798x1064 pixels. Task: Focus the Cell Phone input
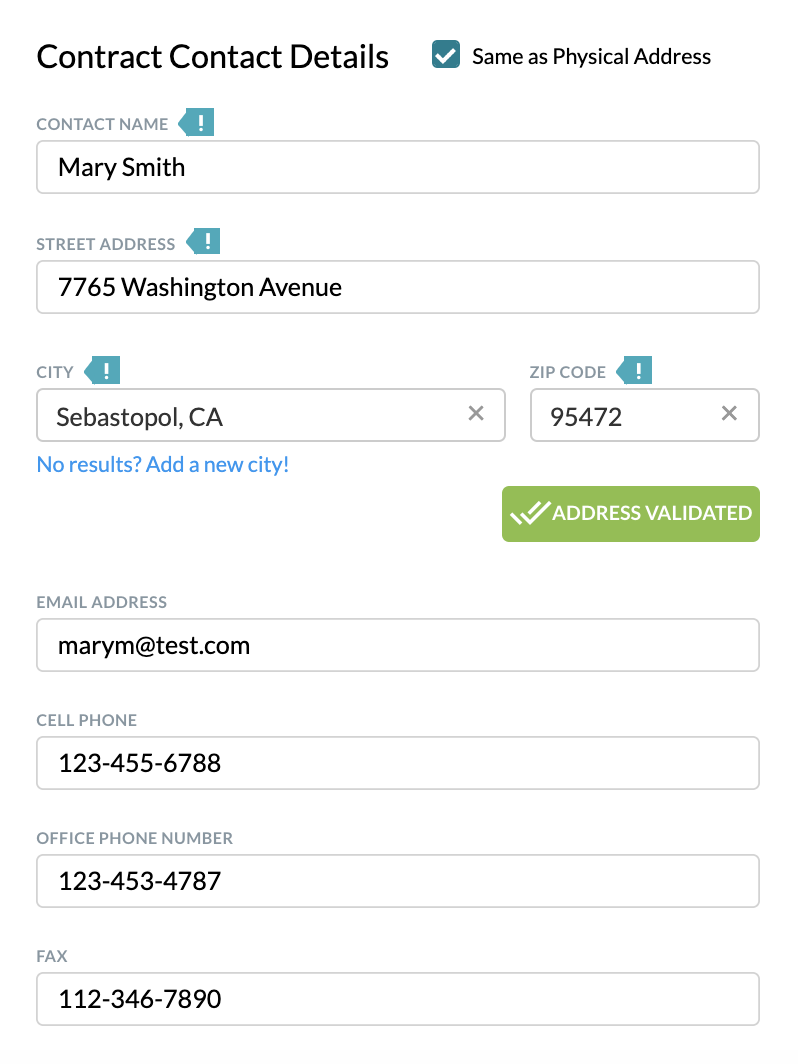coord(398,763)
